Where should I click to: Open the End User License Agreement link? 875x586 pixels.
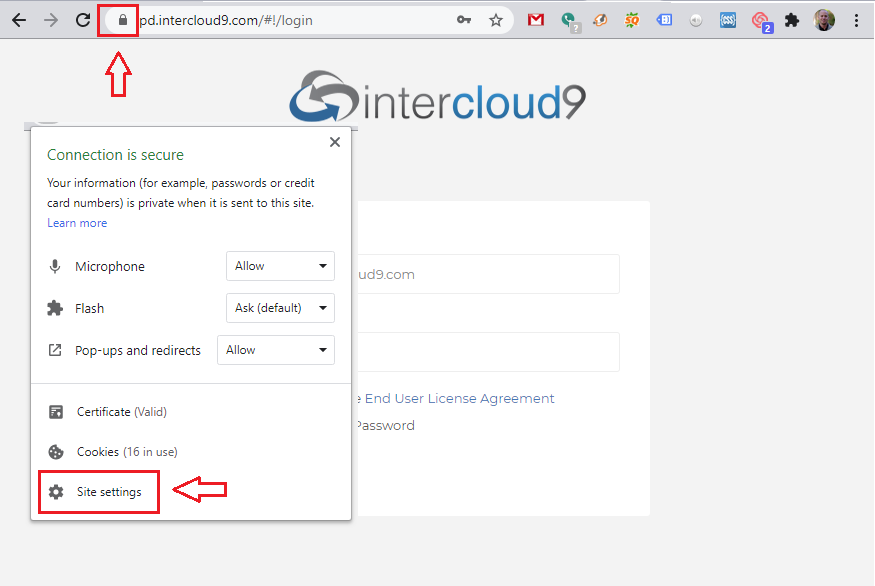tap(459, 398)
